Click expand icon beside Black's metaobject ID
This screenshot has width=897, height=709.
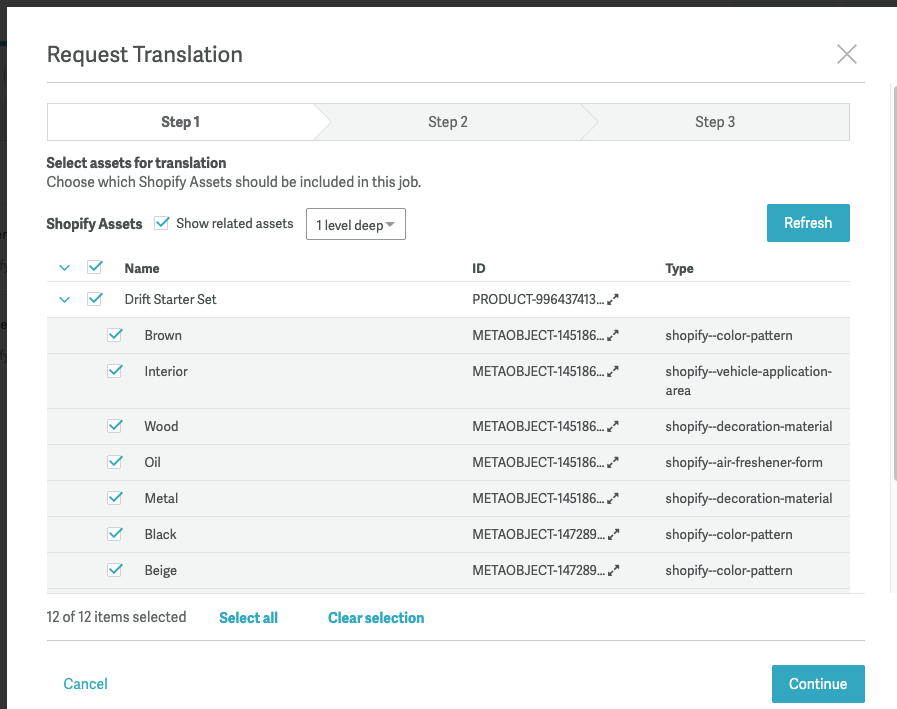coord(613,535)
